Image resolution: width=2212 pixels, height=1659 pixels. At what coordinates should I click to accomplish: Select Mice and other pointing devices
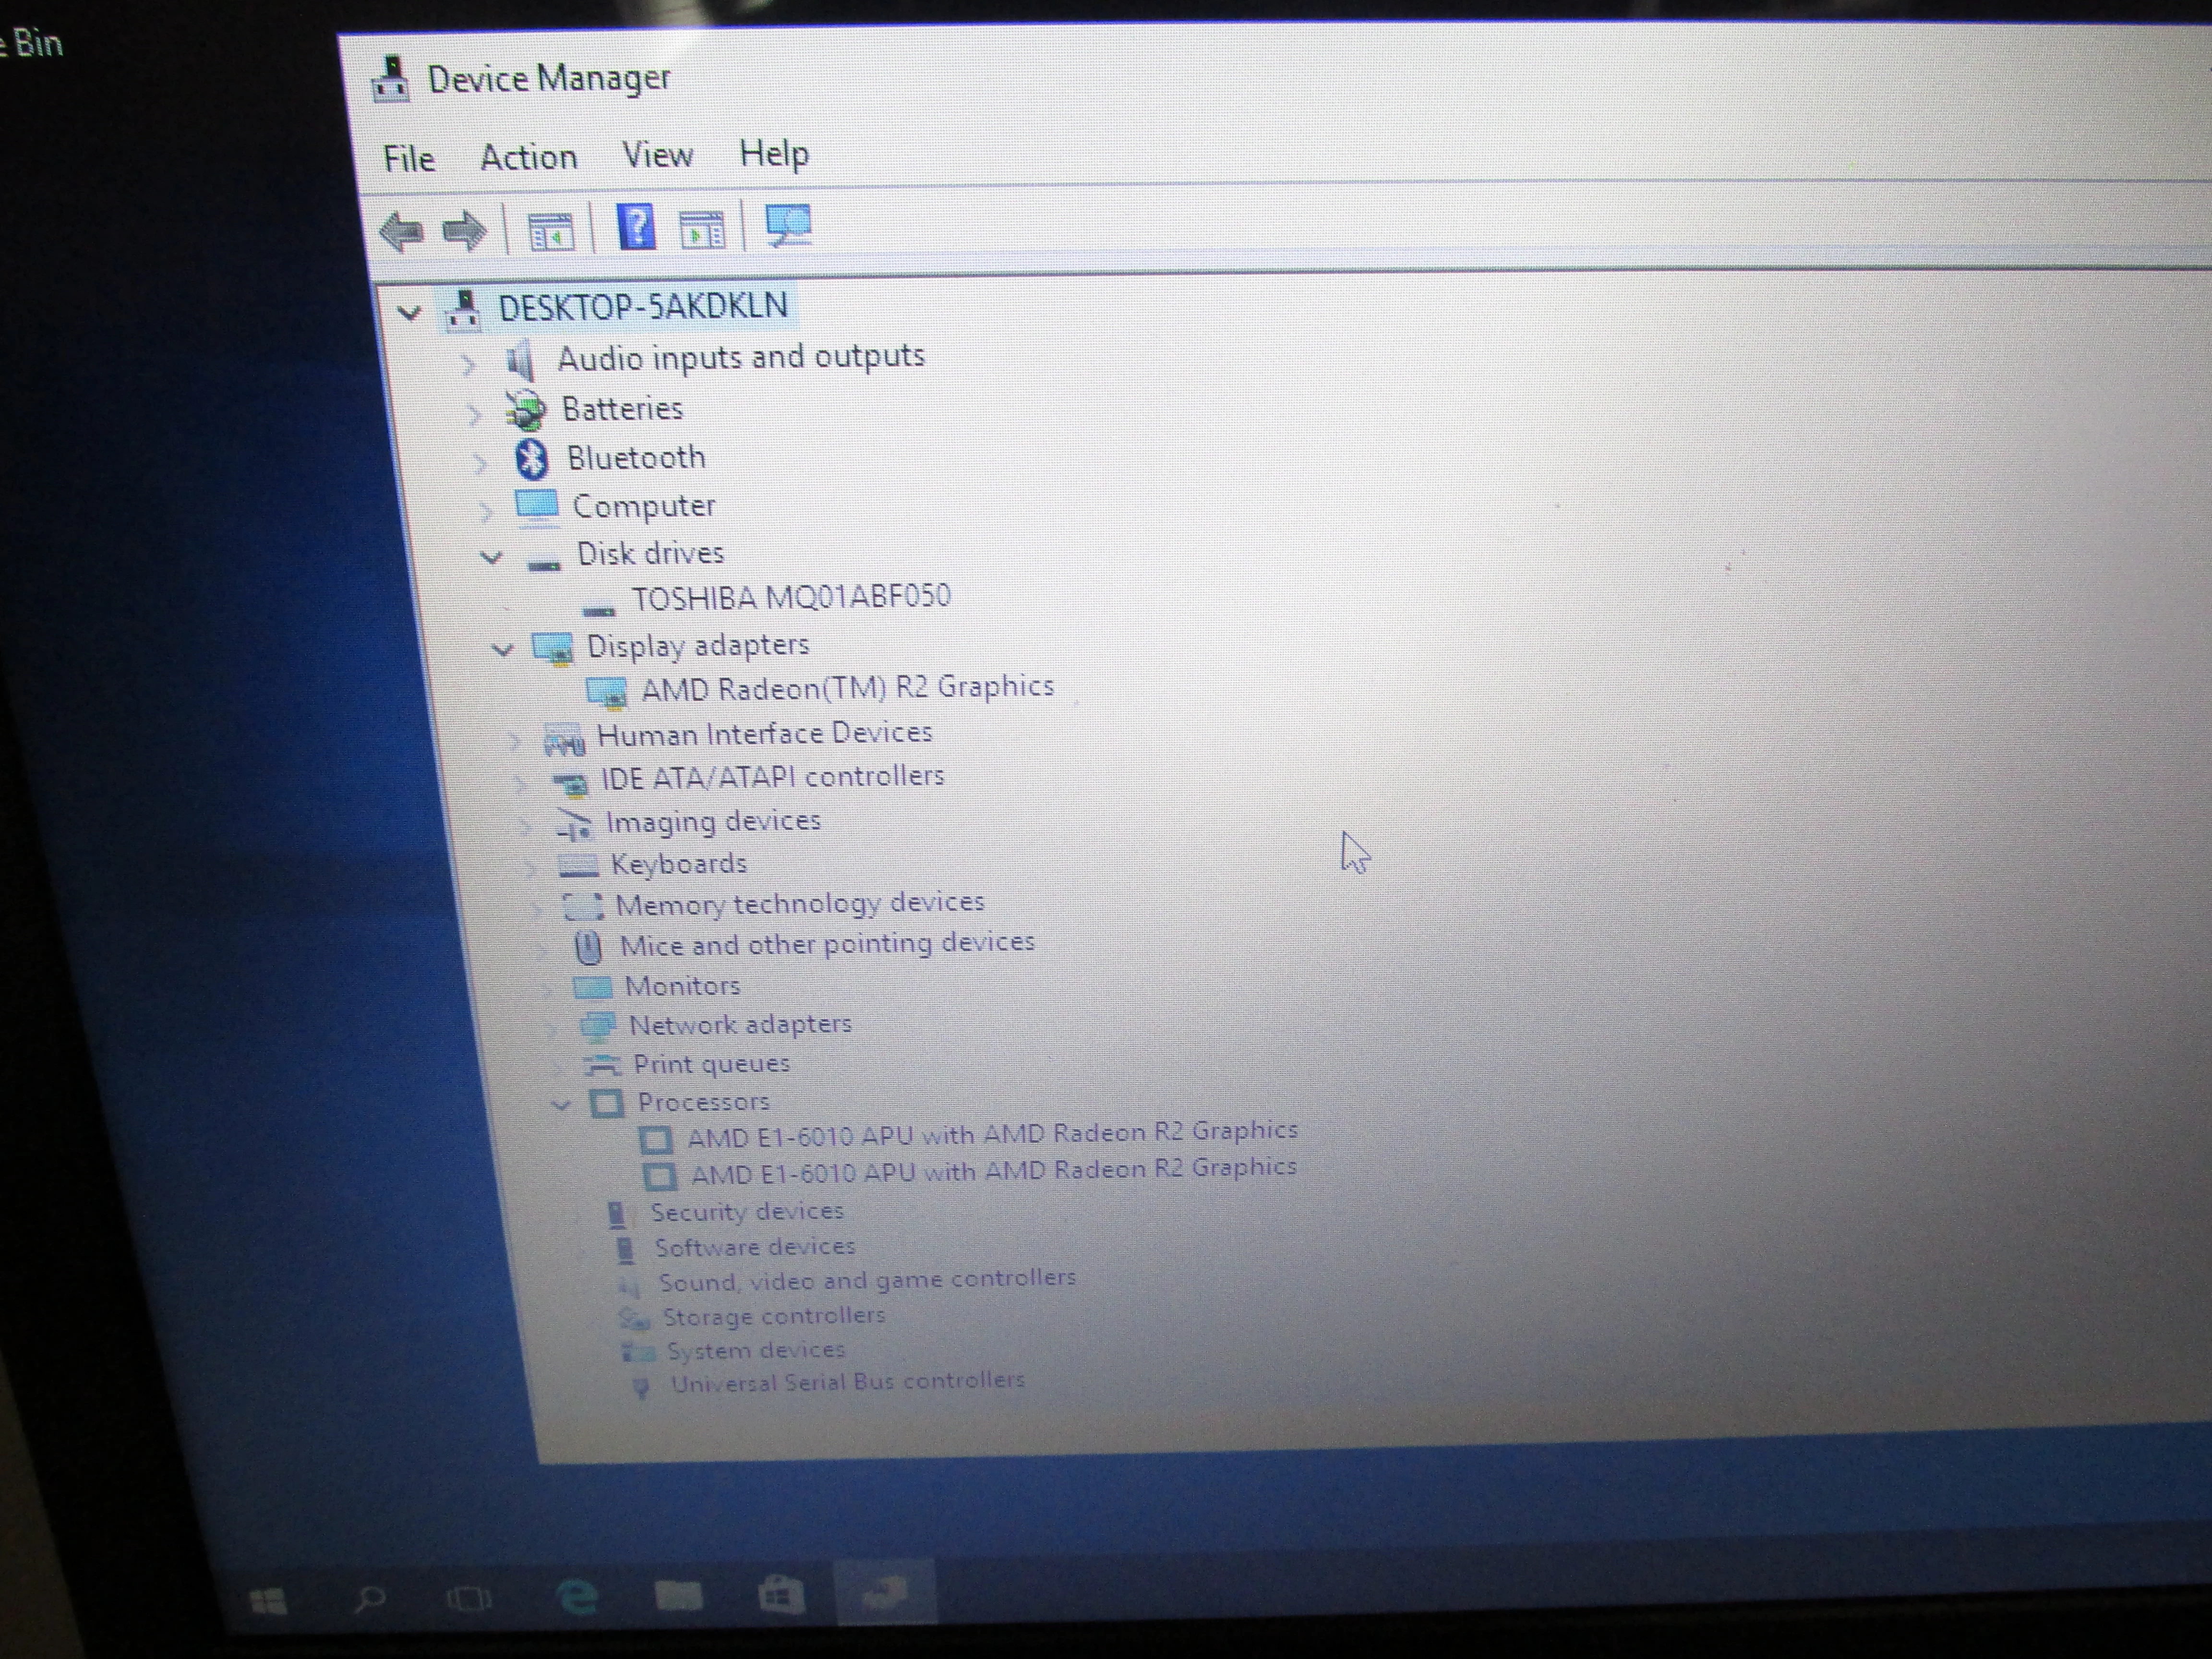pos(827,944)
